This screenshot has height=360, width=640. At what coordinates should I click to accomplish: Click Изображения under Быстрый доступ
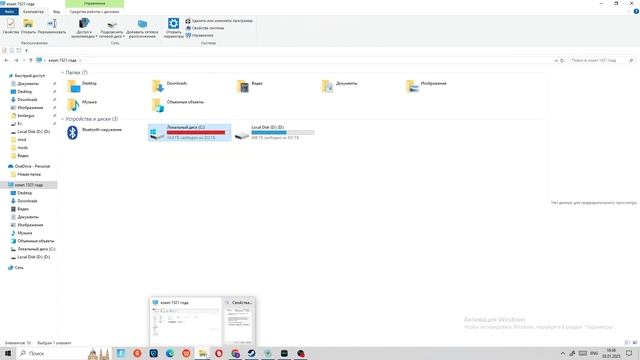(30, 108)
